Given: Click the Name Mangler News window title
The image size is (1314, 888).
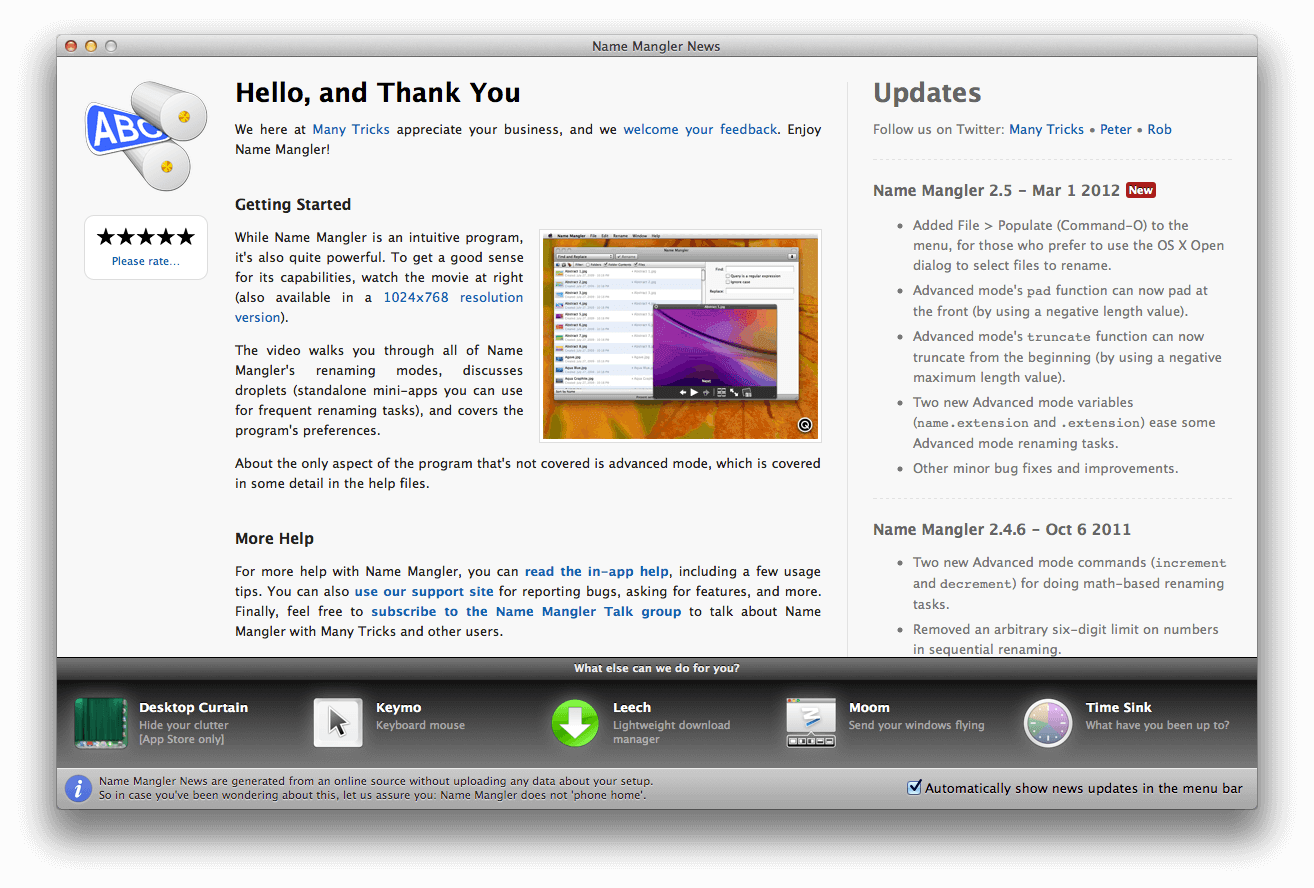Looking at the screenshot, I should coord(656,46).
